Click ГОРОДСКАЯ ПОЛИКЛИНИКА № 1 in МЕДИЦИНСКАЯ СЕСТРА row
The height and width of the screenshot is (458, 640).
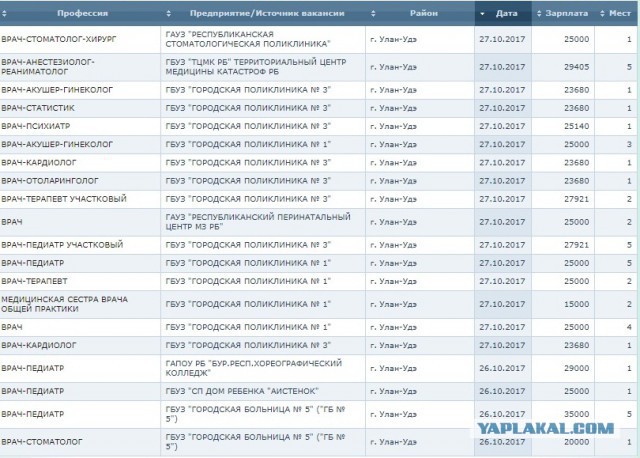click(263, 305)
